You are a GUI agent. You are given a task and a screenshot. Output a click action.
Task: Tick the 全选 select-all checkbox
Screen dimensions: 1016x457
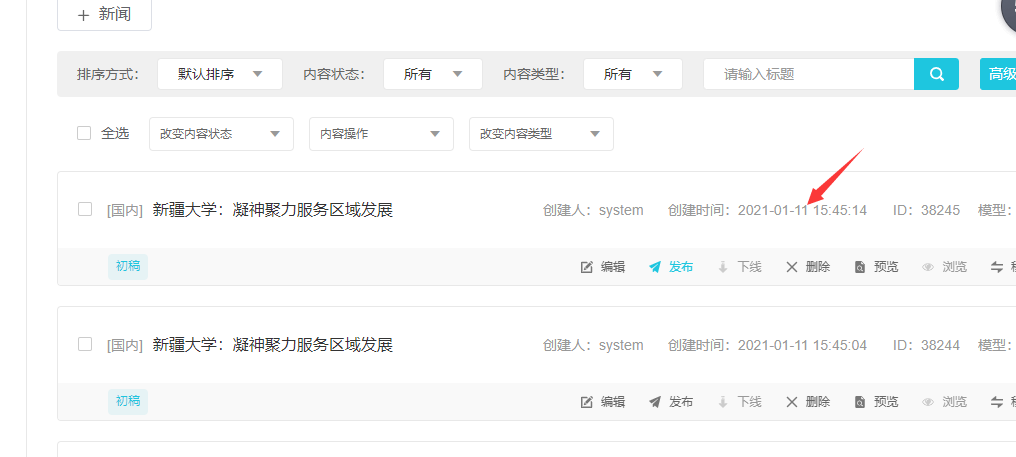point(84,134)
